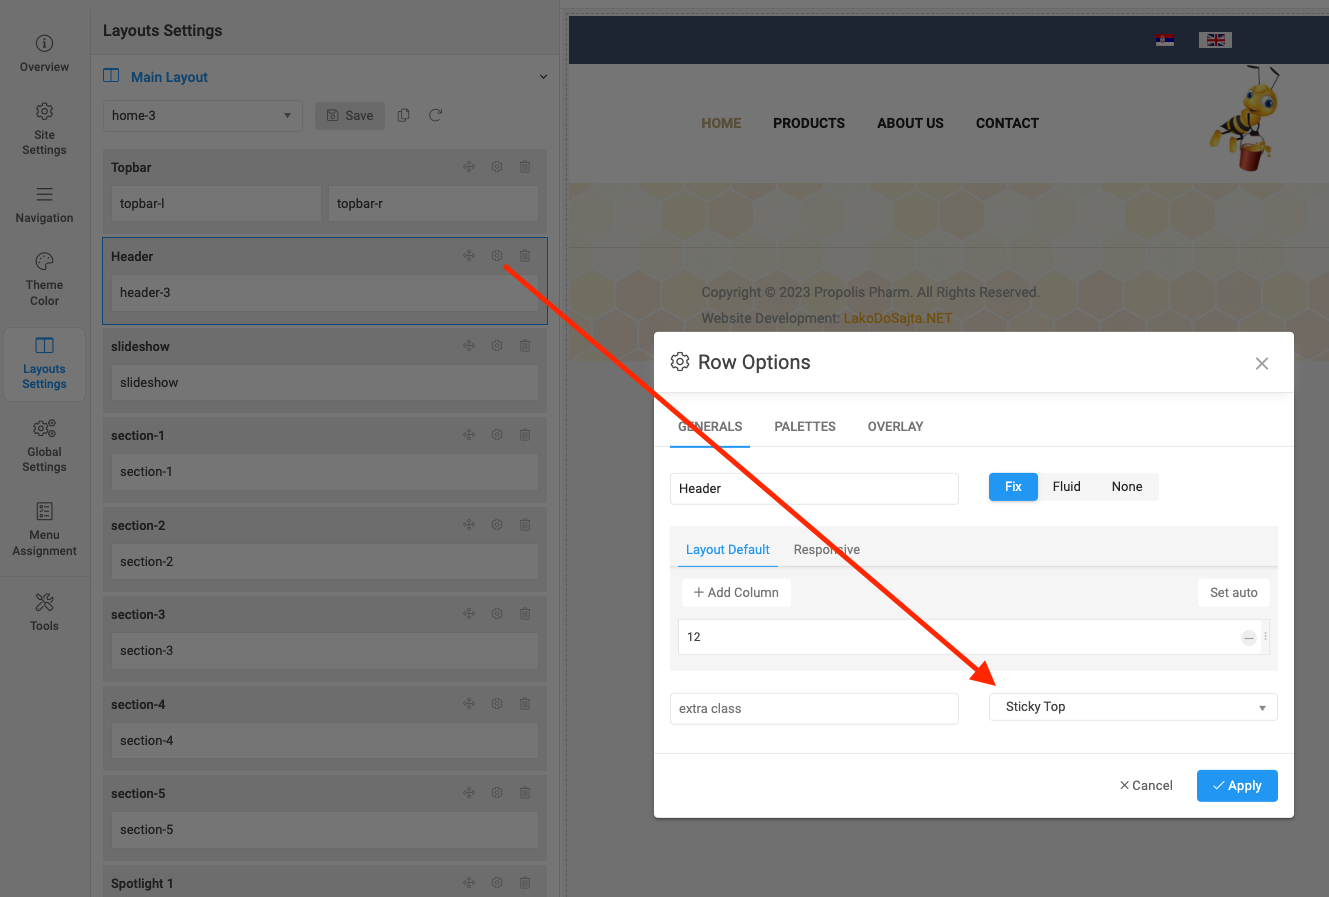This screenshot has width=1329, height=897.
Task: Reload layout icon next to Save
Action: pos(435,115)
